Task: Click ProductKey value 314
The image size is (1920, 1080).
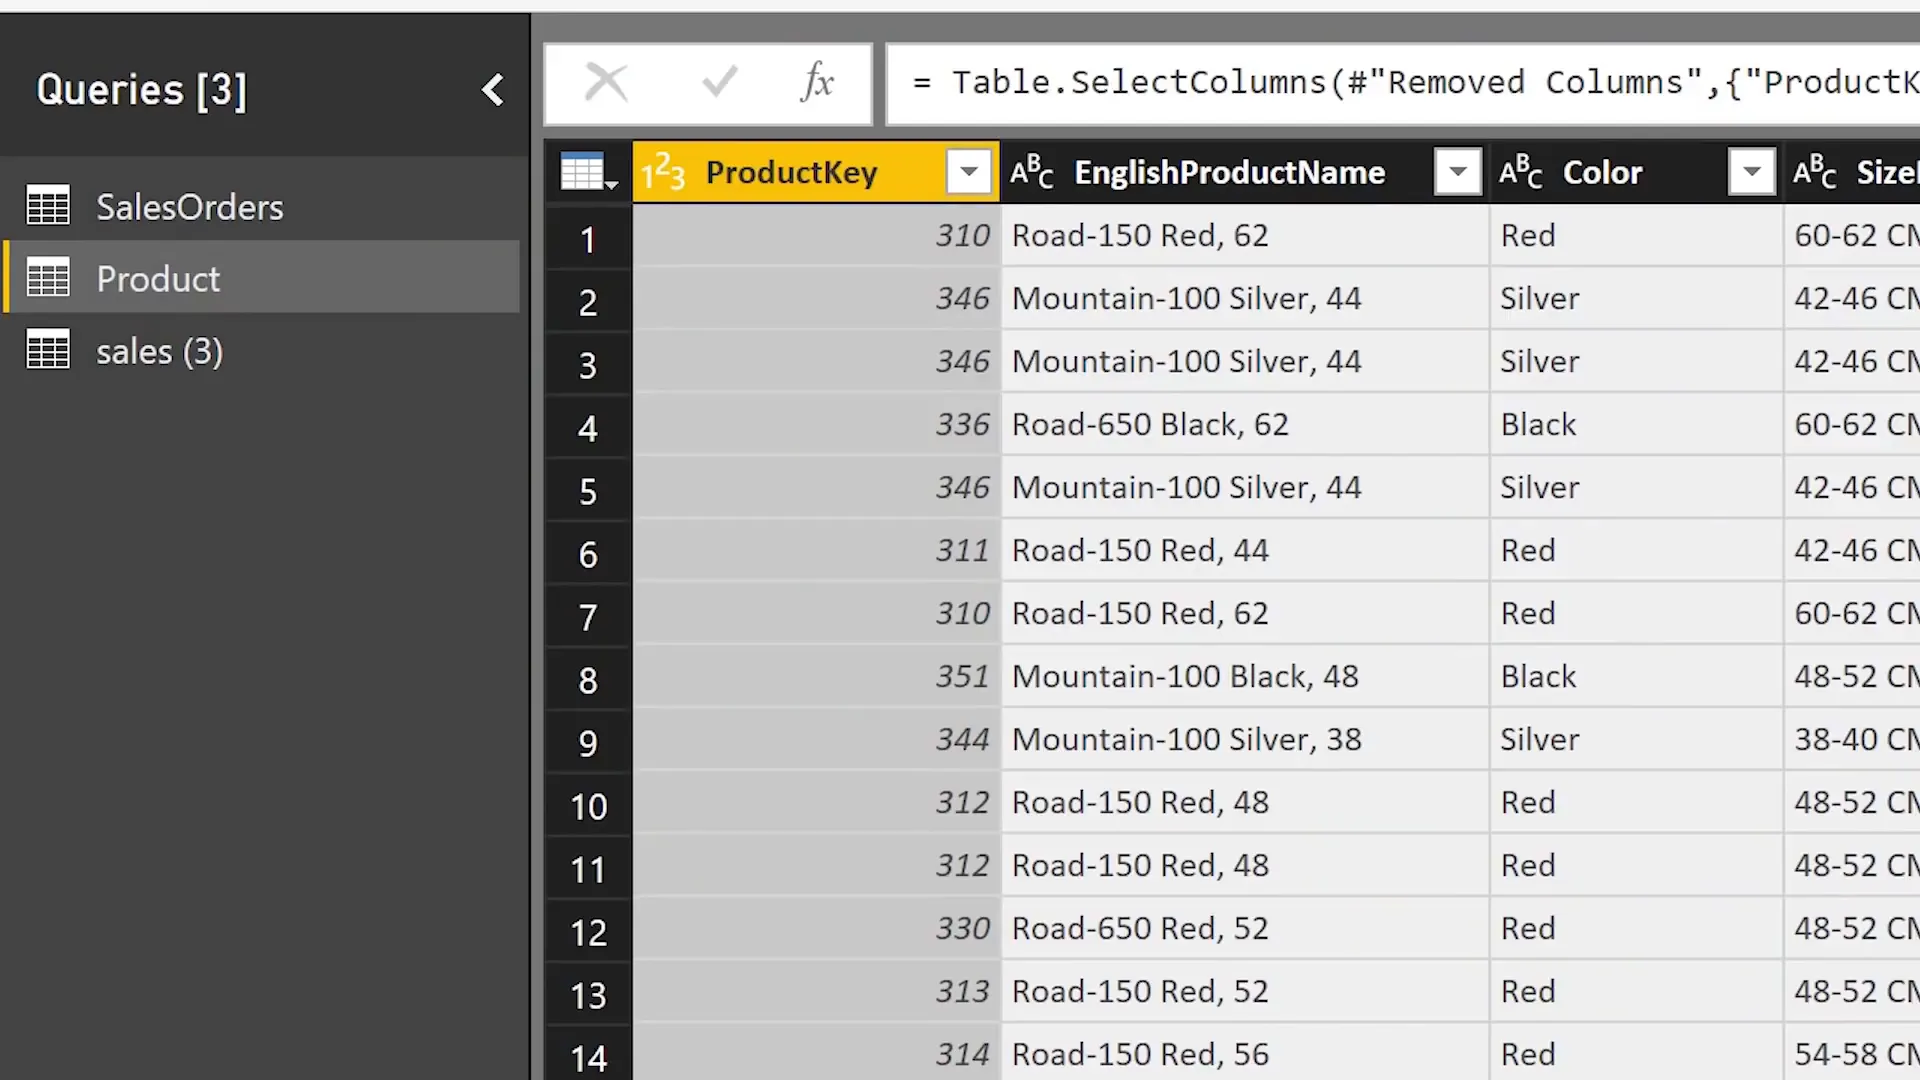Action: (816, 1054)
